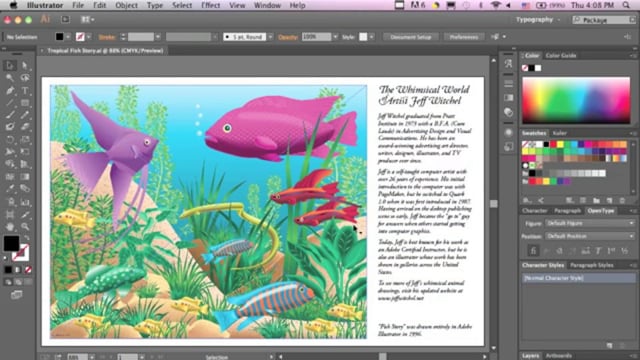640x360 pixels.
Task: Open the Effect menu
Action: coord(211,5)
